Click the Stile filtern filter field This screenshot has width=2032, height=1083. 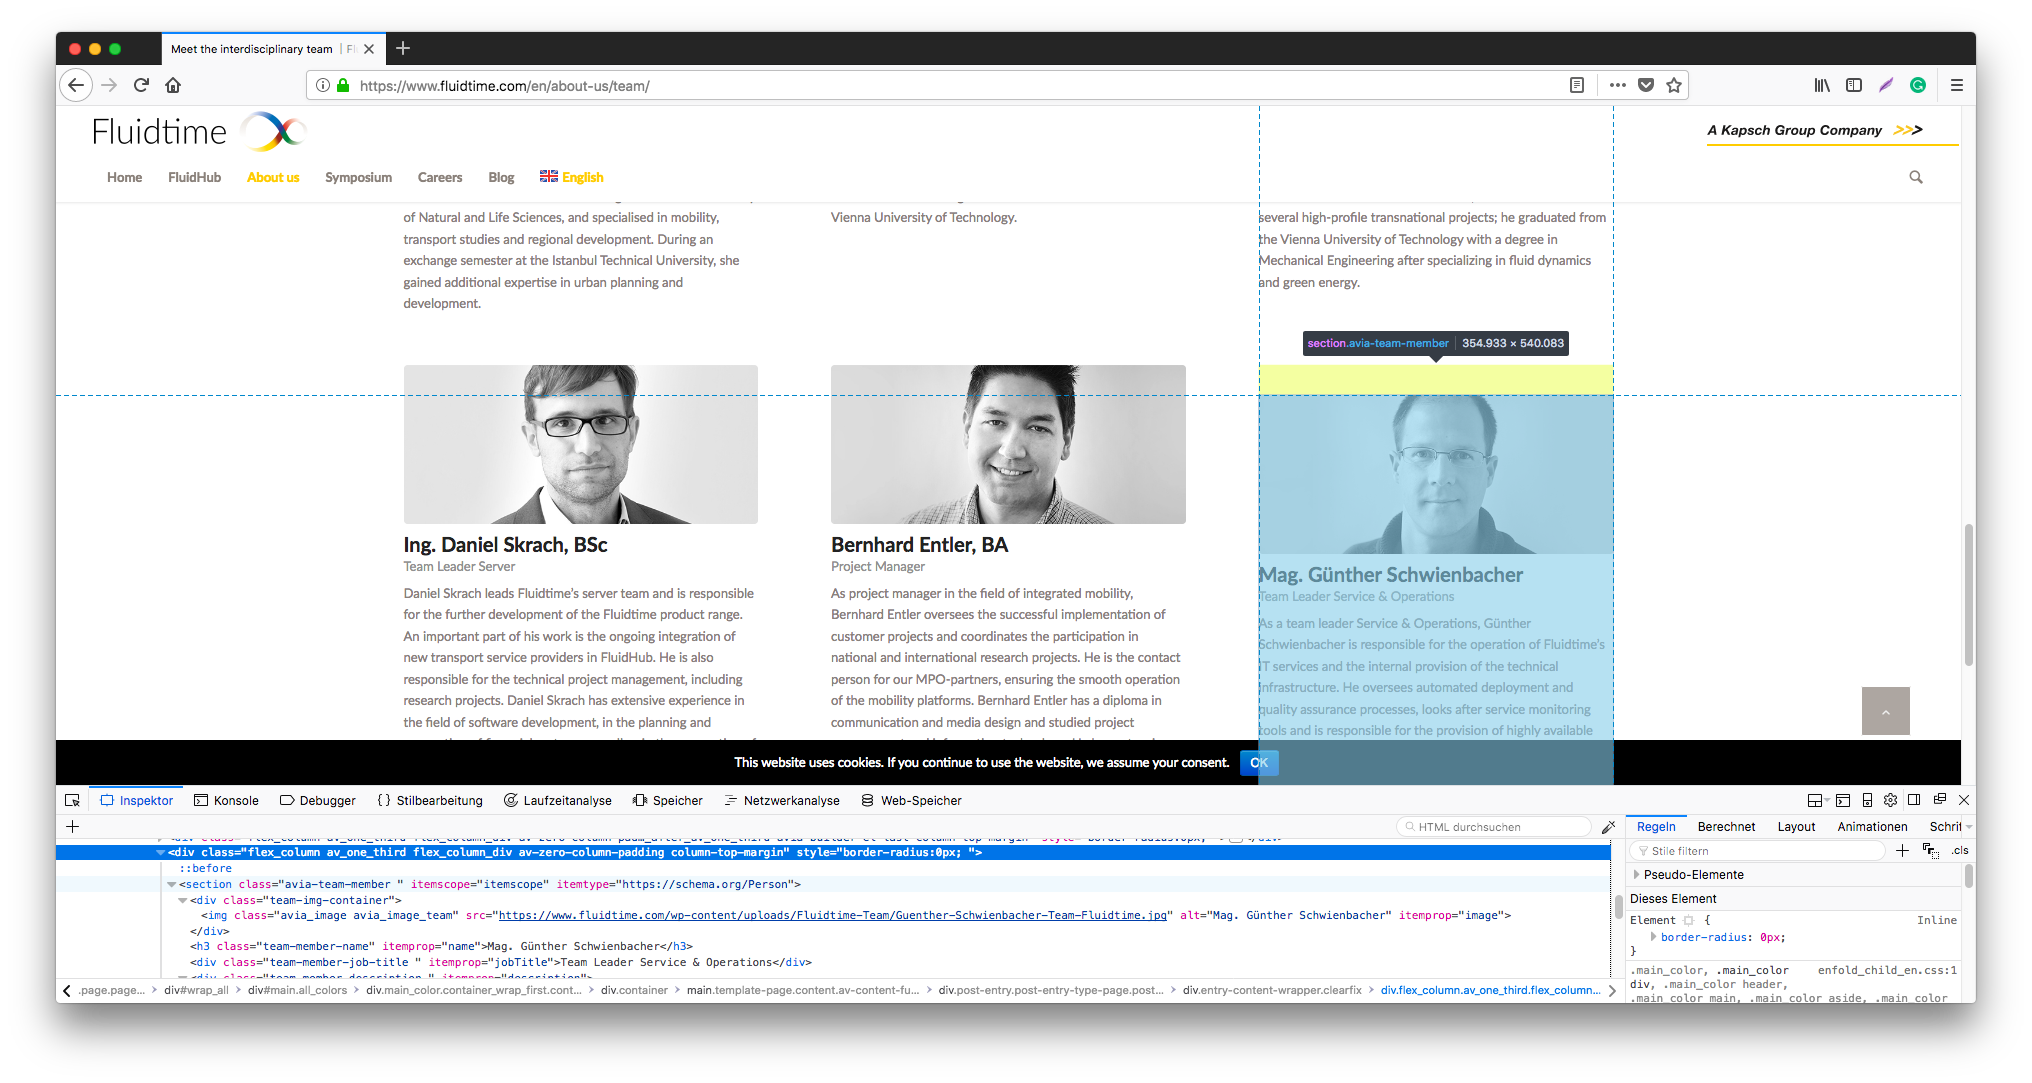tap(1757, 851)
